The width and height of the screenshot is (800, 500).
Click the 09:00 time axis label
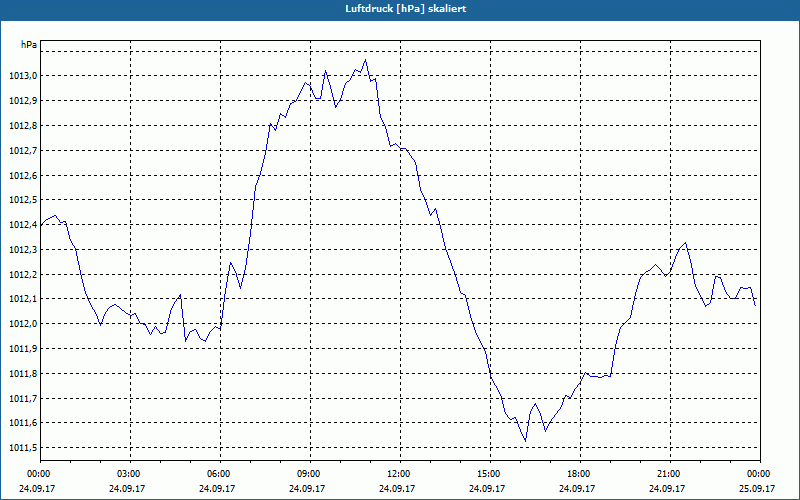(x=310, y=474)
